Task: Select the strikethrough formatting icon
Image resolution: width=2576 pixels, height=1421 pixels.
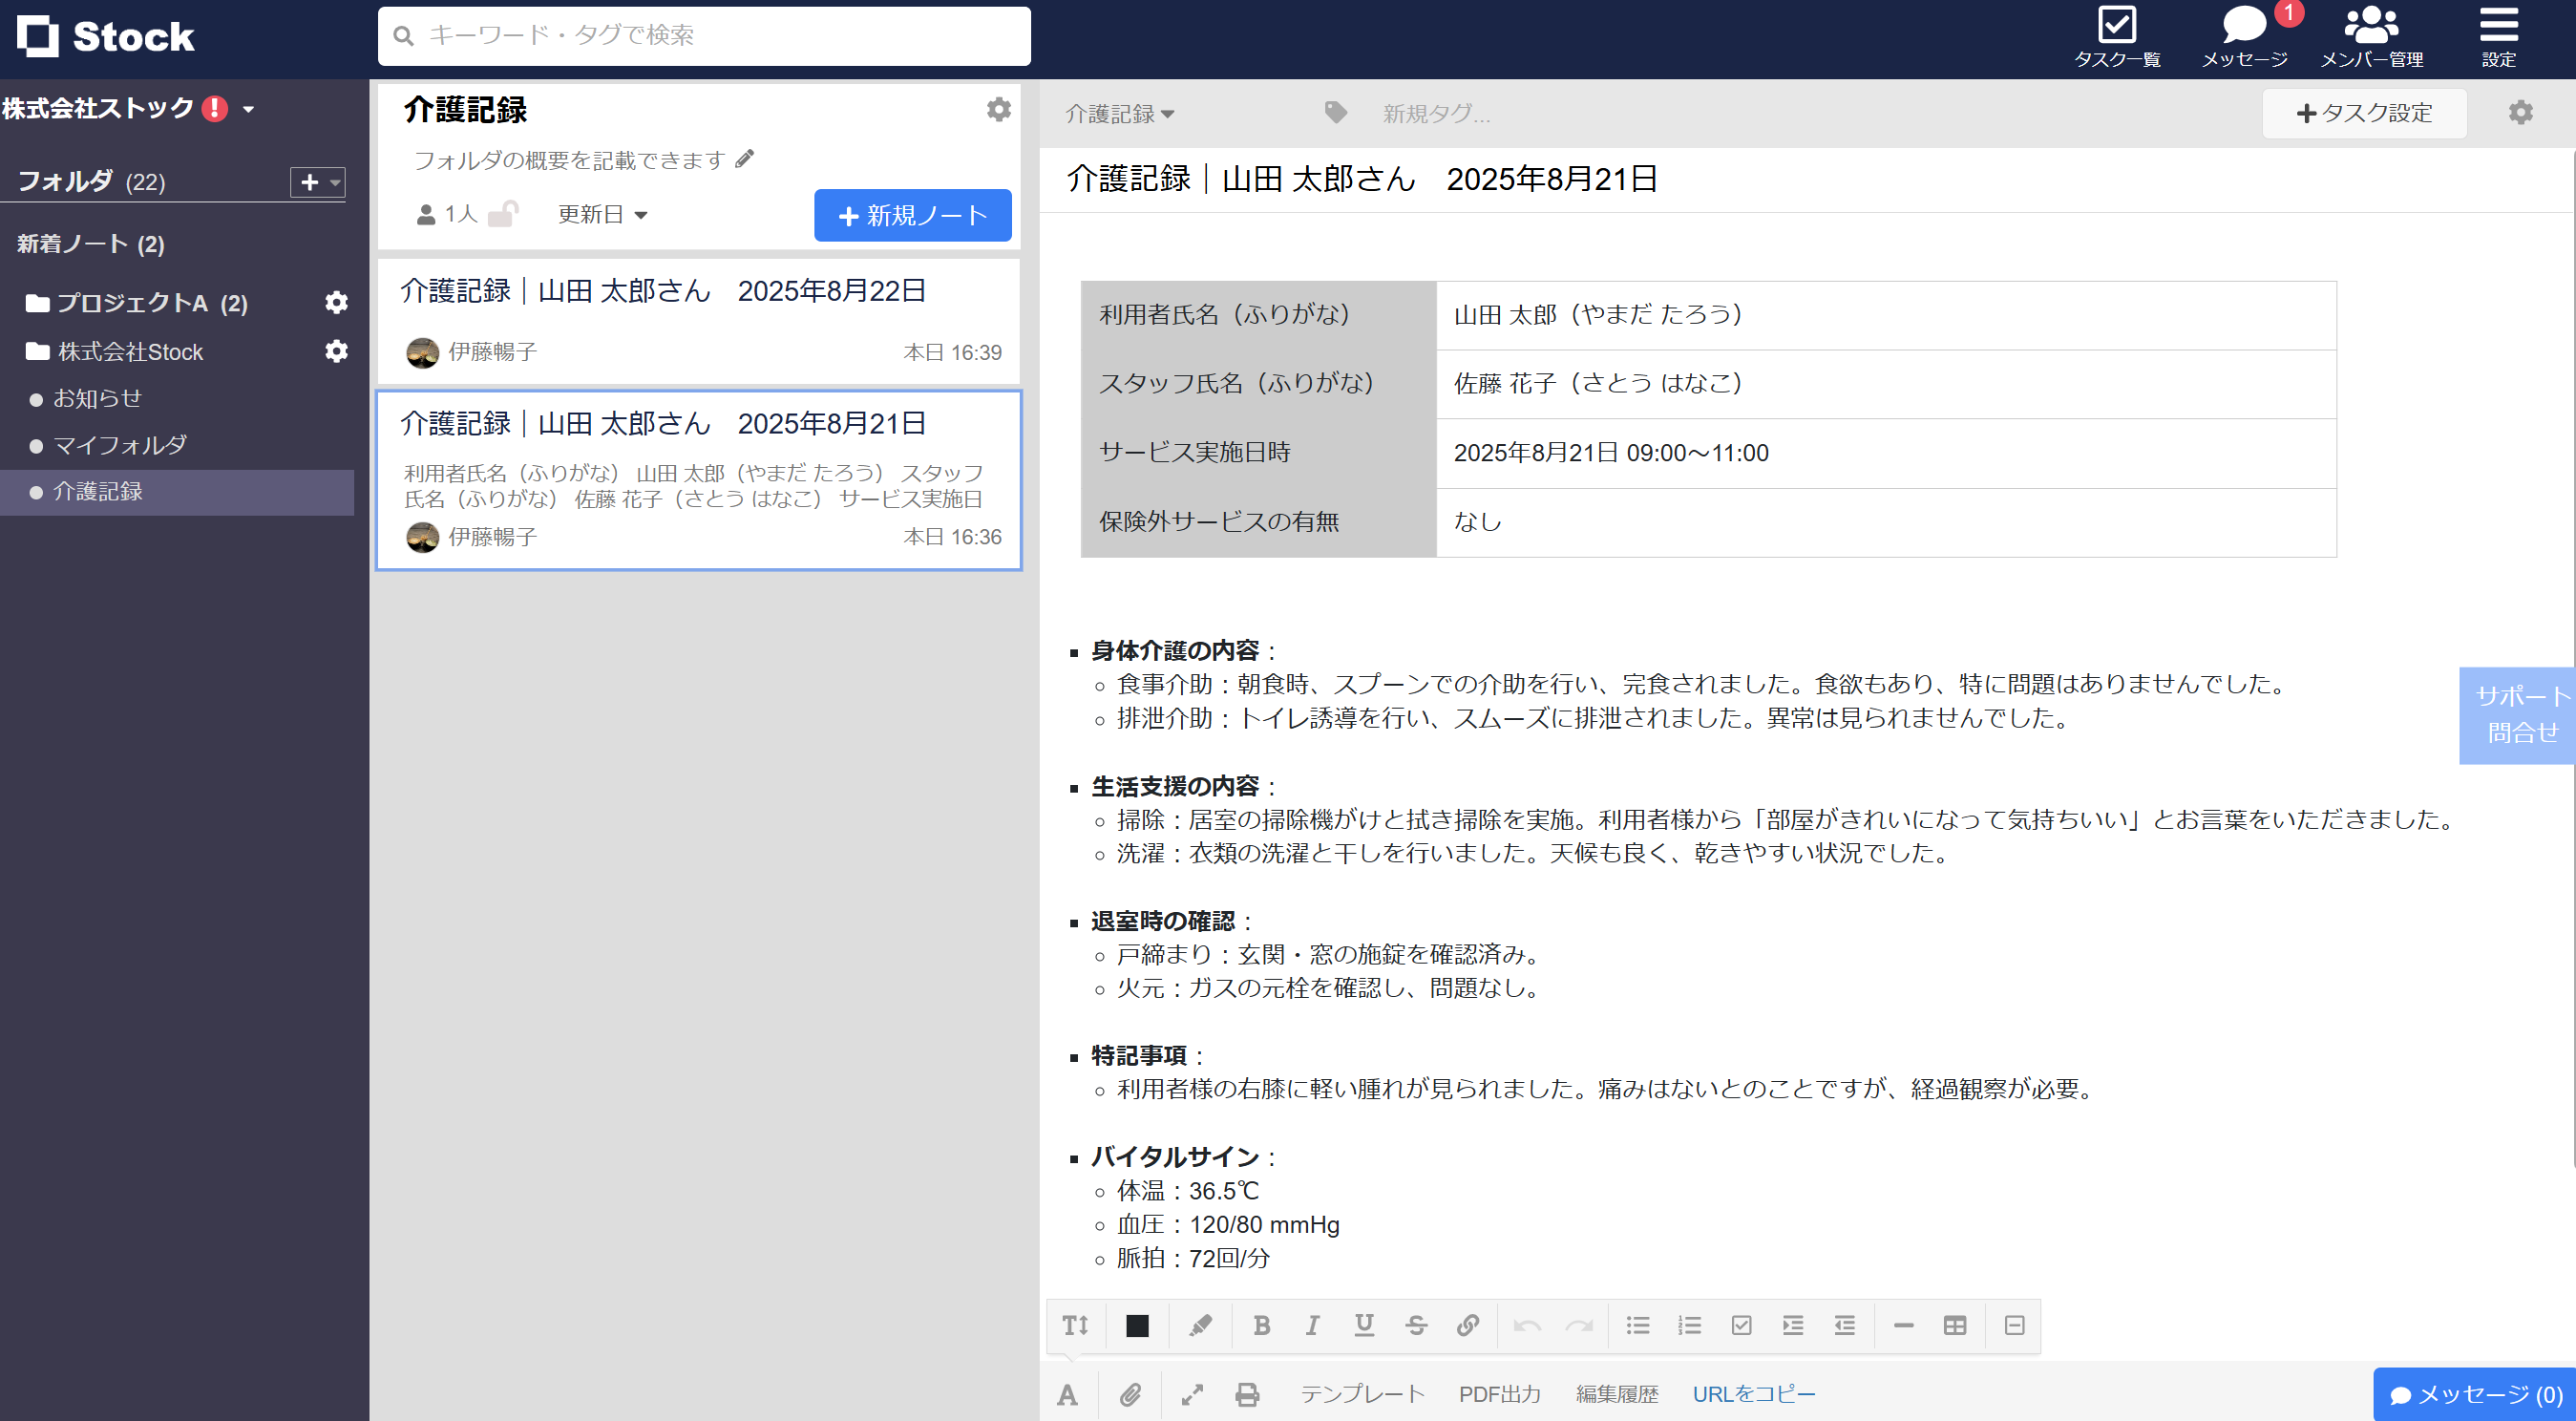Action: coord(1417,1326)
